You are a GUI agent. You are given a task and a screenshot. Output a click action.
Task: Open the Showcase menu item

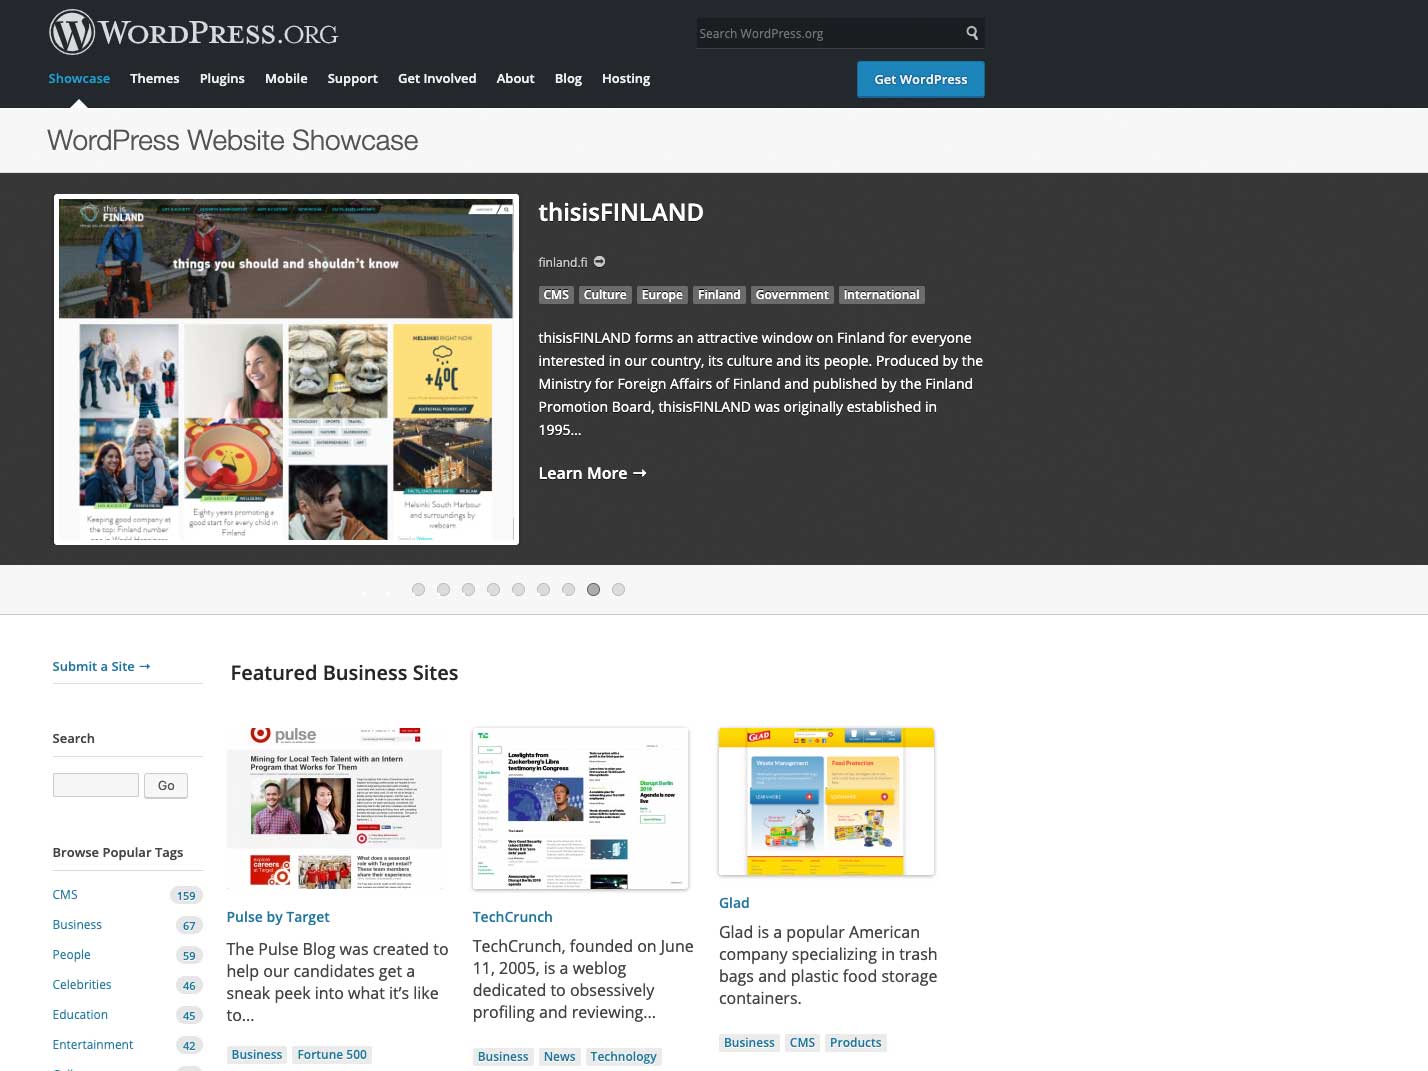click(79, 78)
